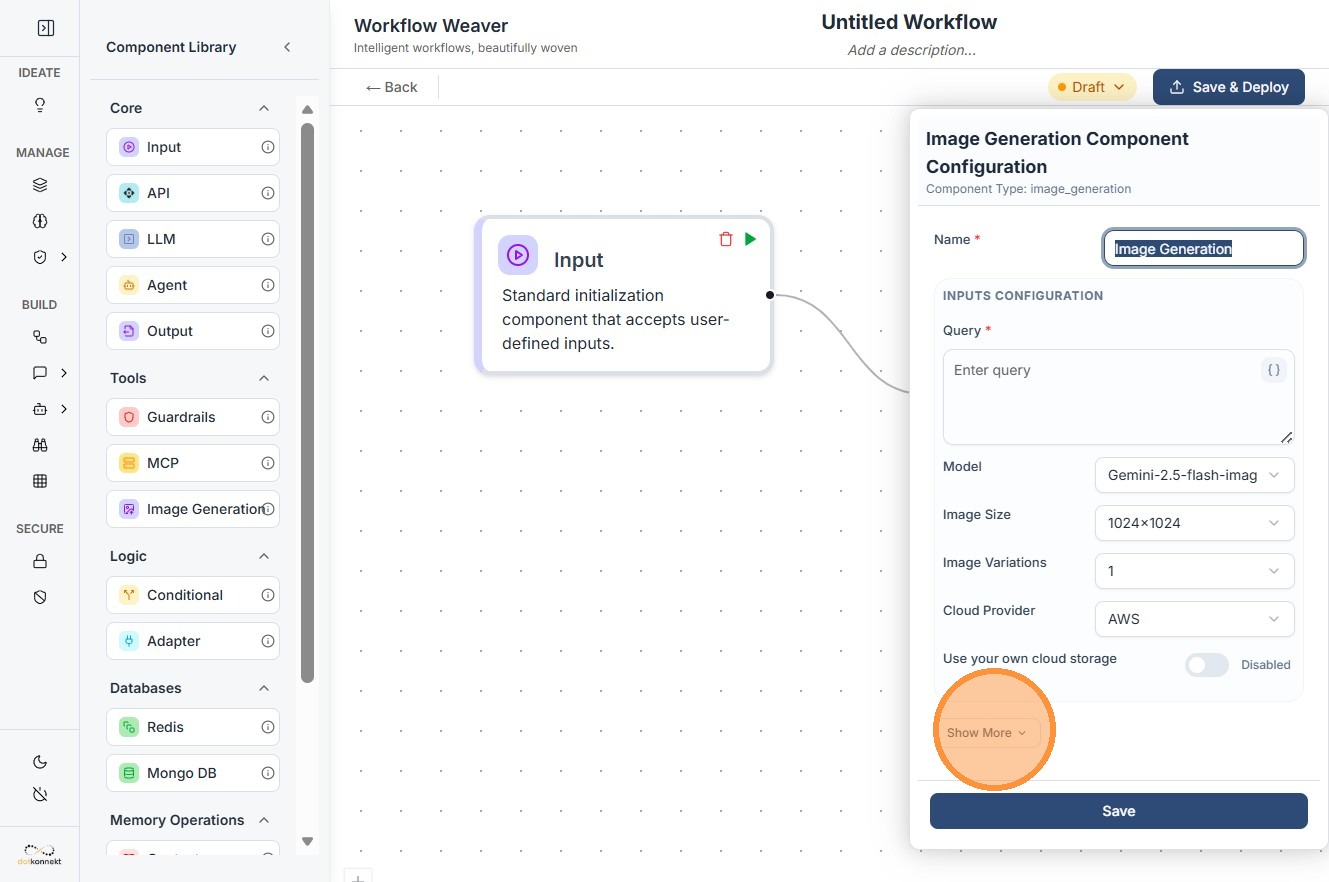Run the Input node with play icon
Viewport: 1329px width, 882px height.
[750, 239]
